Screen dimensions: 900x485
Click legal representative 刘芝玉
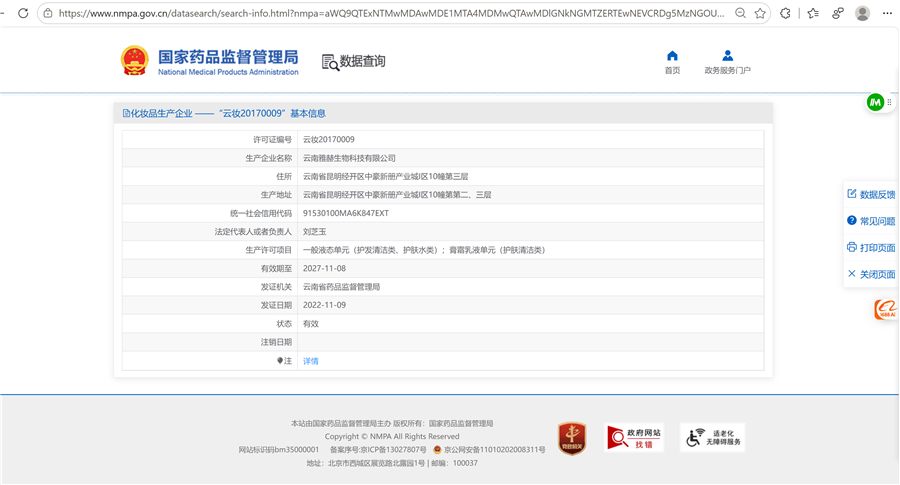pyautogui.click(x=315, y=231)
